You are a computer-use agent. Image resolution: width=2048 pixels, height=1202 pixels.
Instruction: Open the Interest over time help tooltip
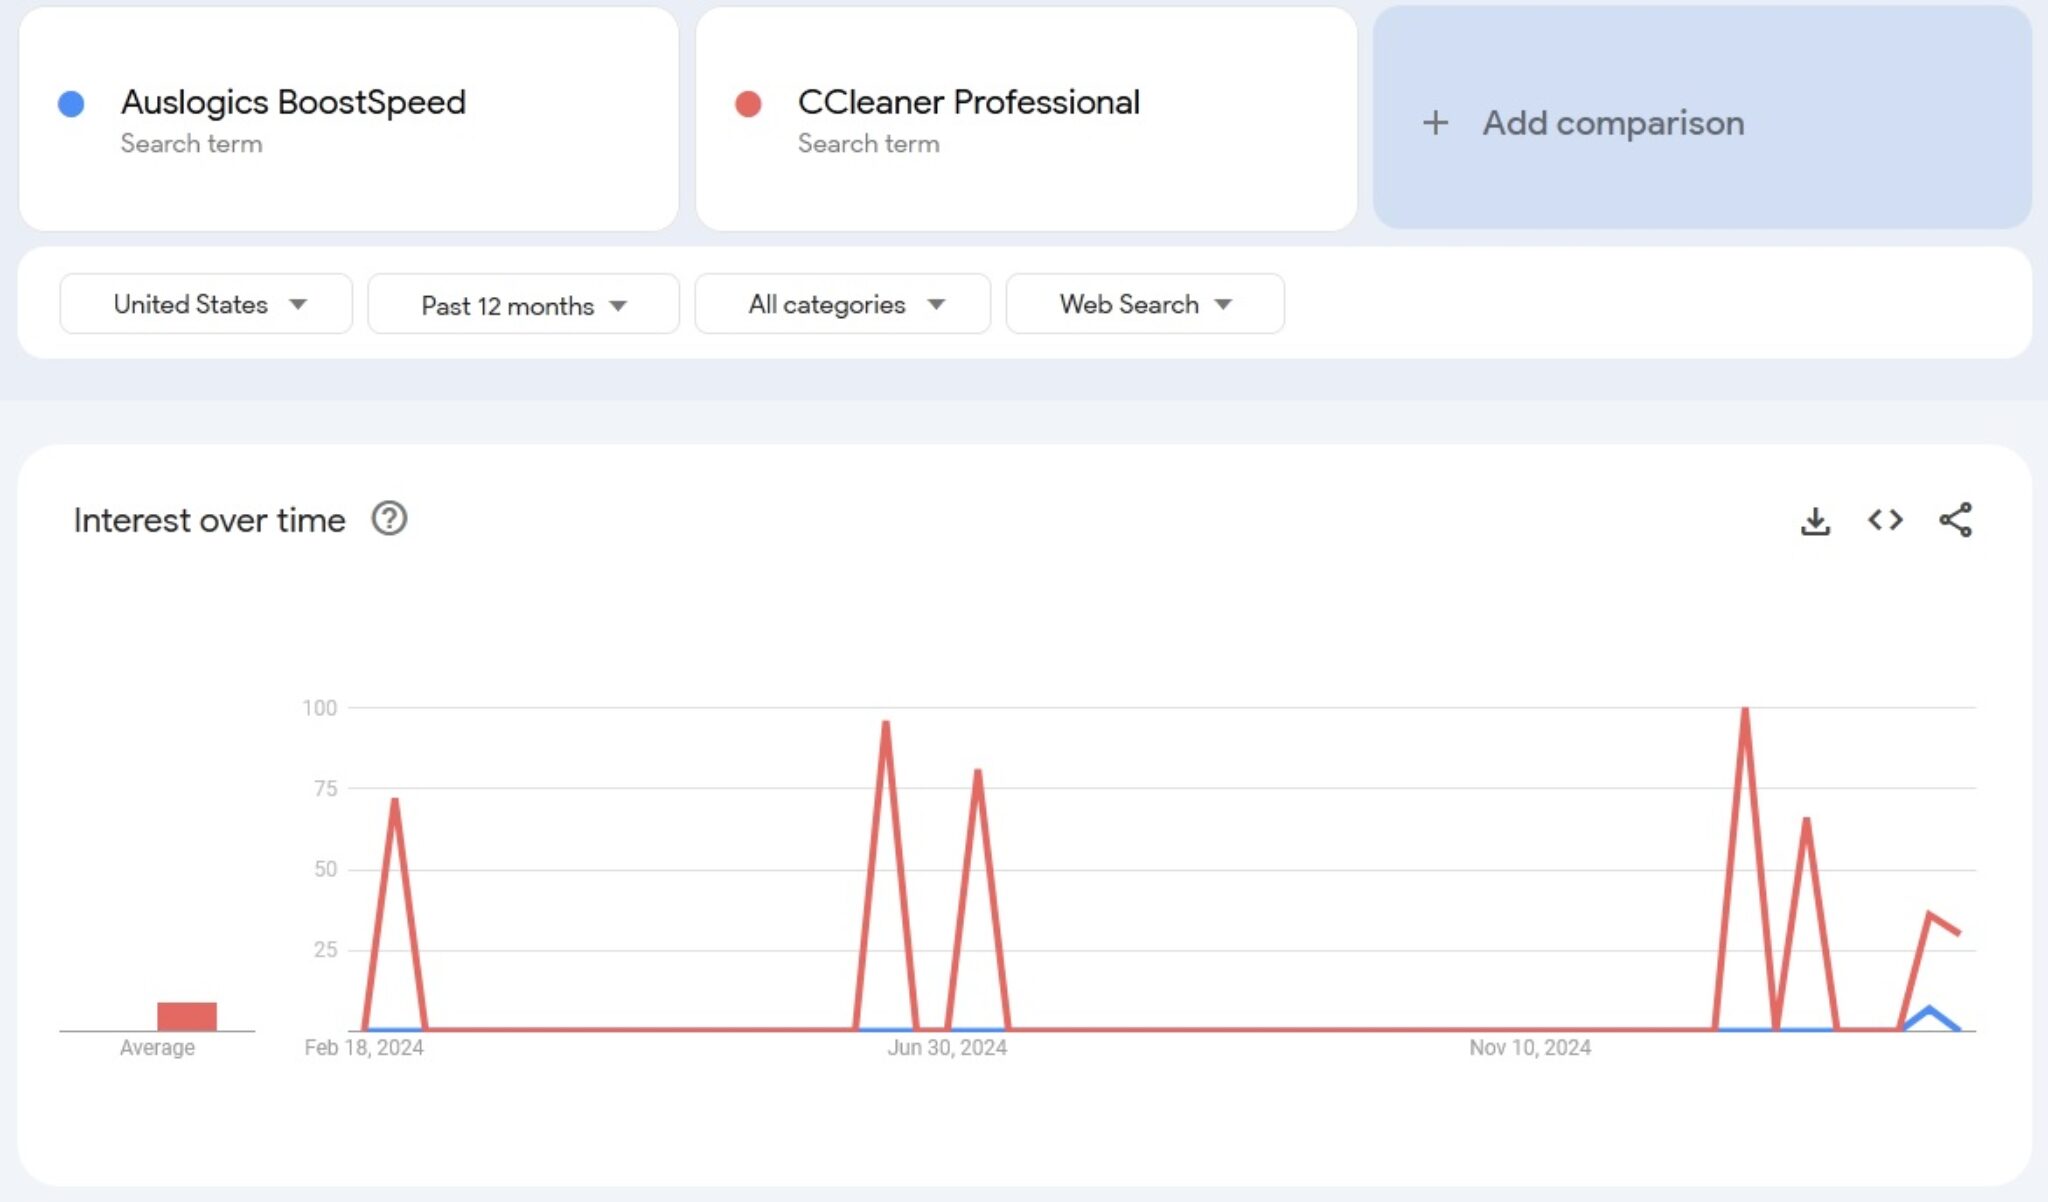pos(390,519)
